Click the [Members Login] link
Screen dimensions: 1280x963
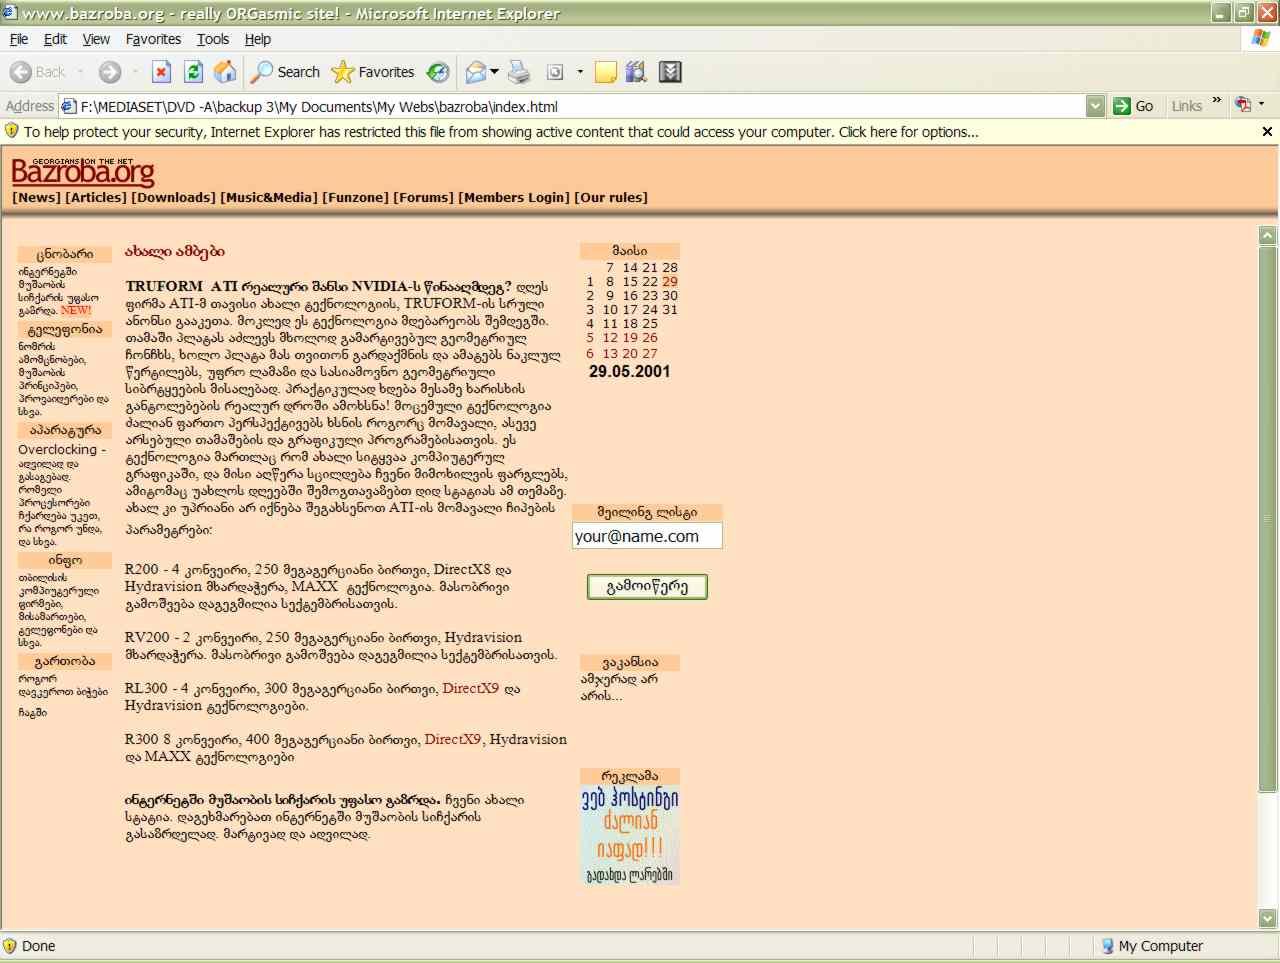pyautogui.click(x=514, y=198)
